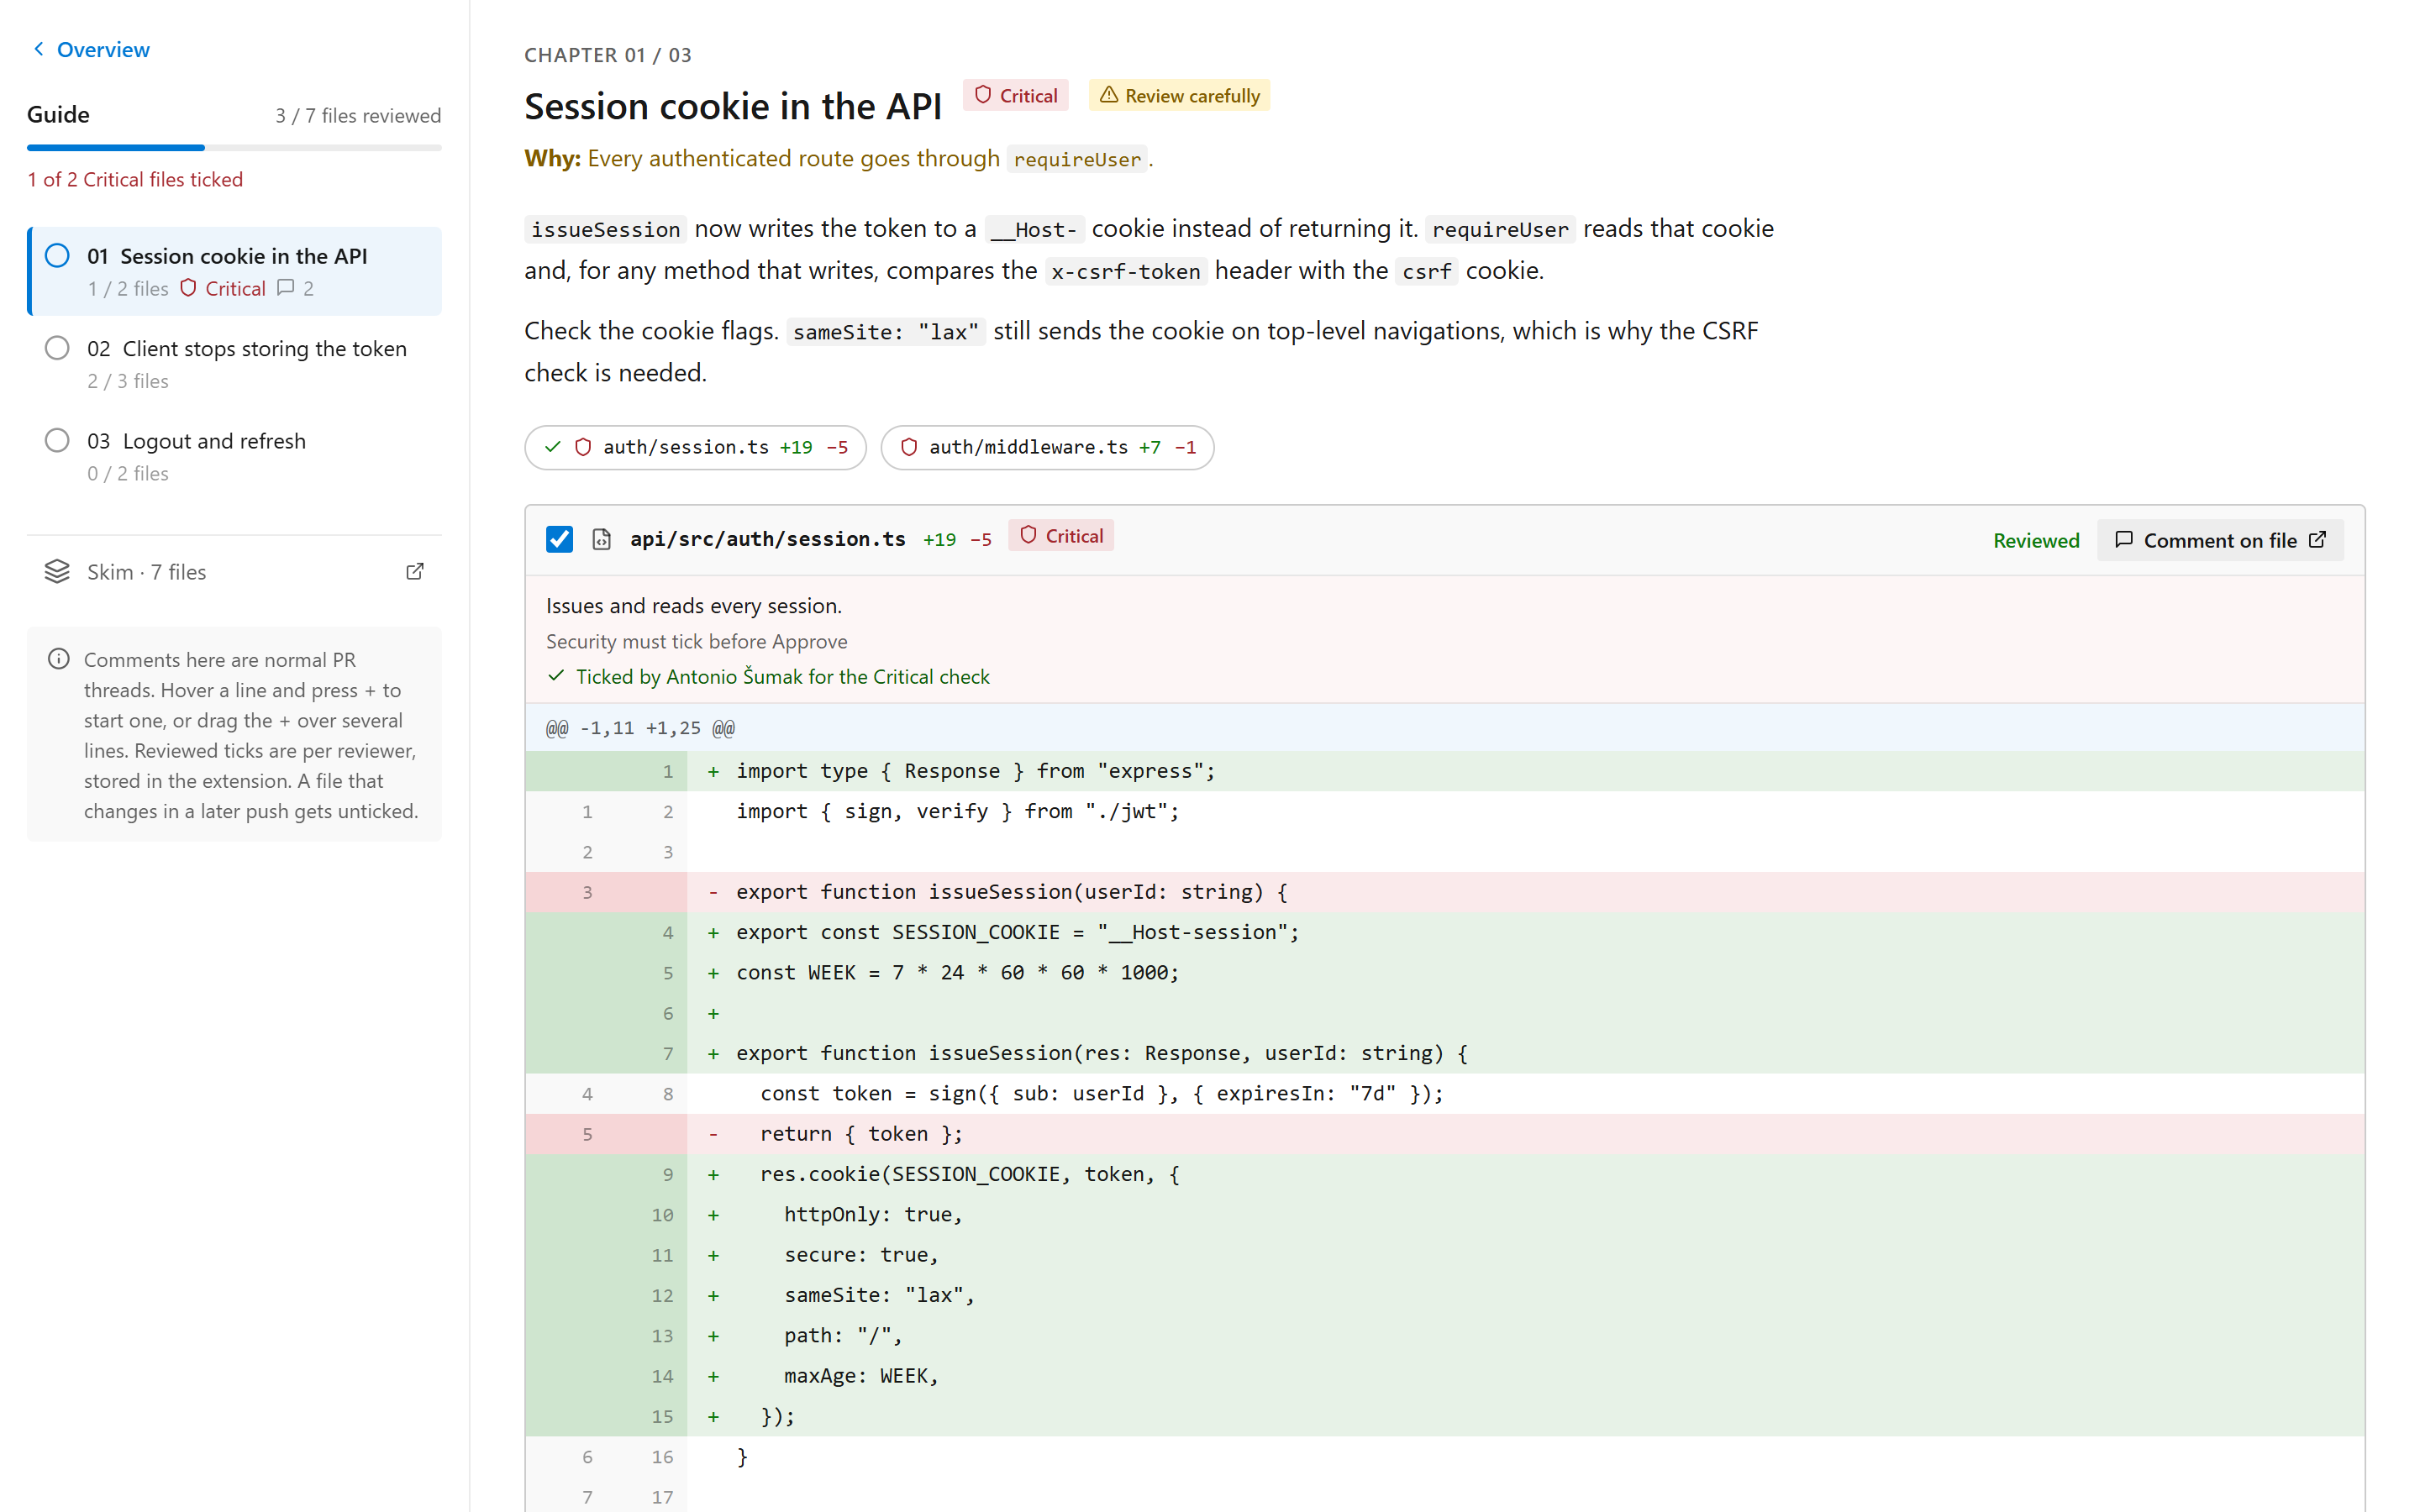This screenshot has height=1512, width=2420.
Task: Click the files reviewed progress bar
Action: [x=235, y=148]
